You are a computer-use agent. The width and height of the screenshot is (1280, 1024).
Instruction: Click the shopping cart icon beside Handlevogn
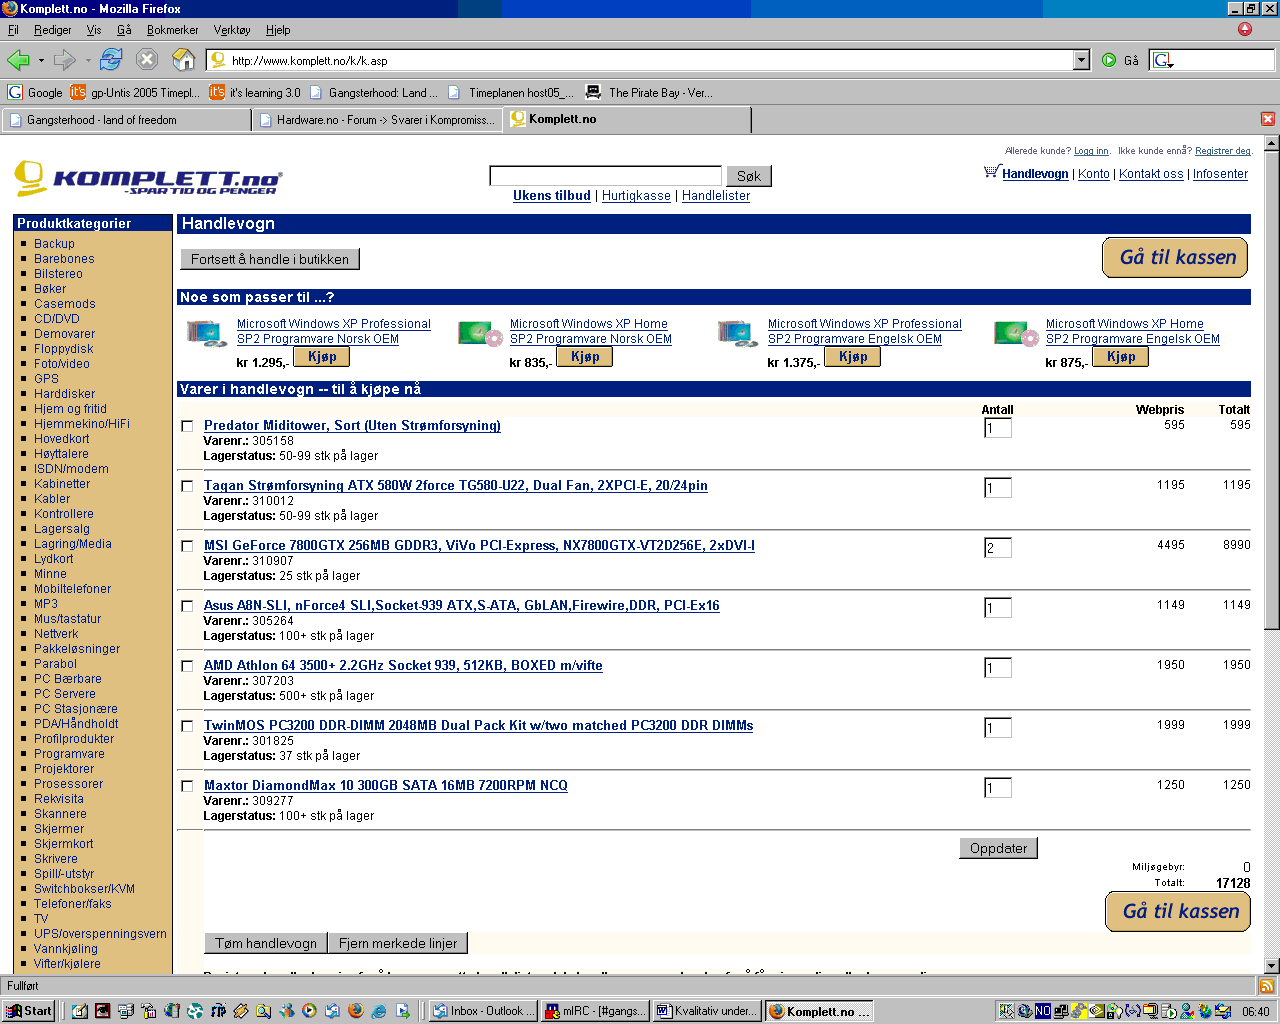pyautogui.click(x=991, y=172)
